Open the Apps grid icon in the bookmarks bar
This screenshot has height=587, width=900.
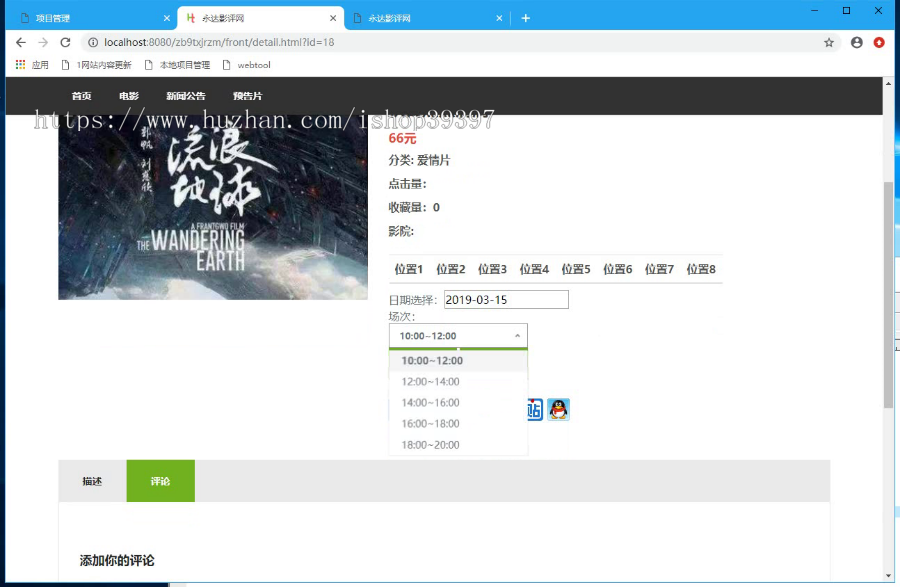pyautogui.click(x=21, y=65)
